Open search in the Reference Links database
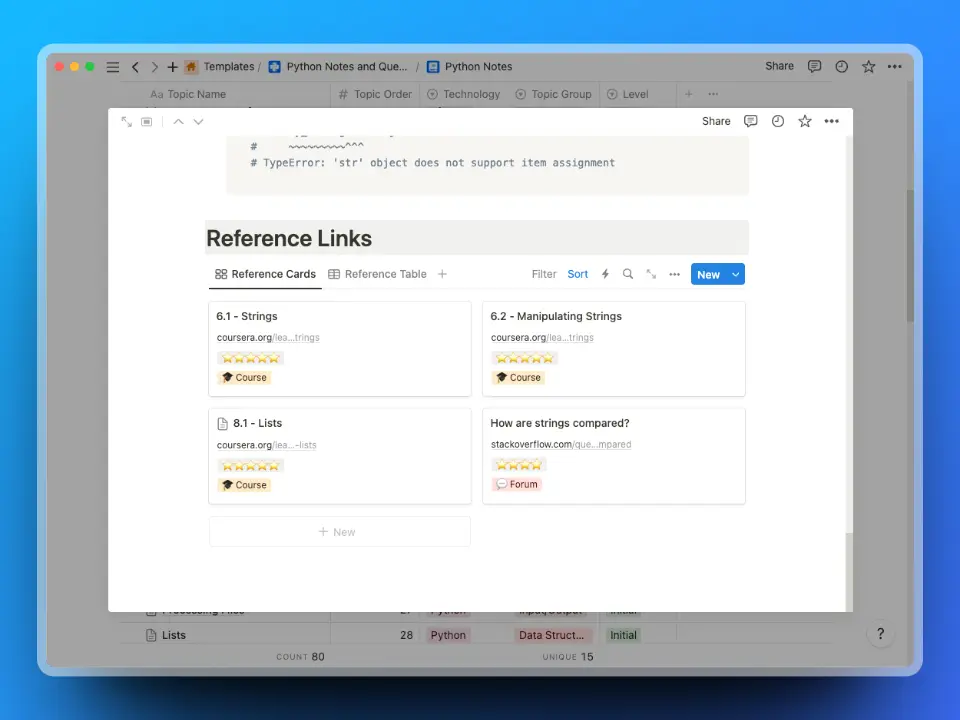 [628, 274]
